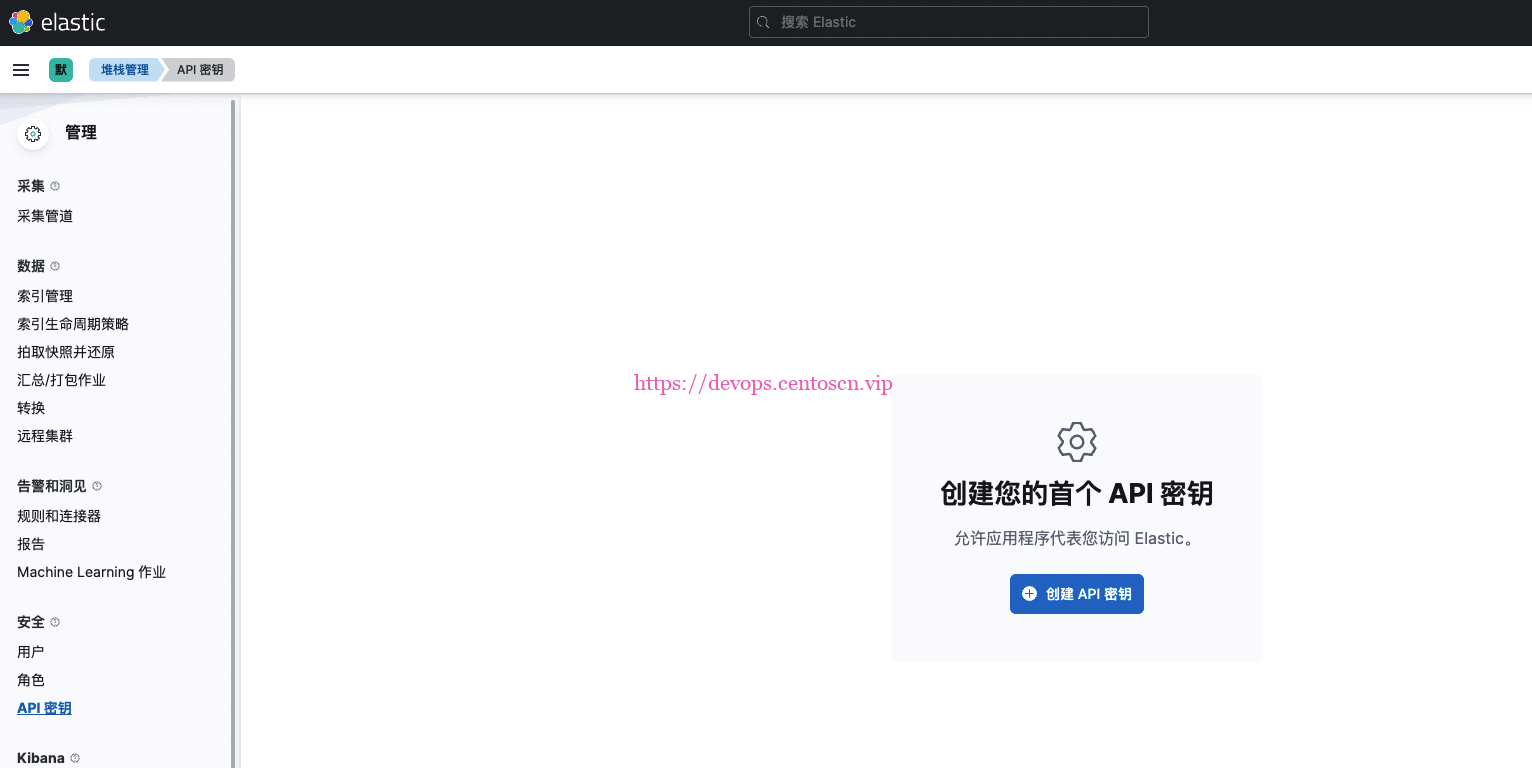Click the 管理 gear icon atop the sidebar
The height and width of the screenshot is (768, 1532).
click(x=33, y=133)
